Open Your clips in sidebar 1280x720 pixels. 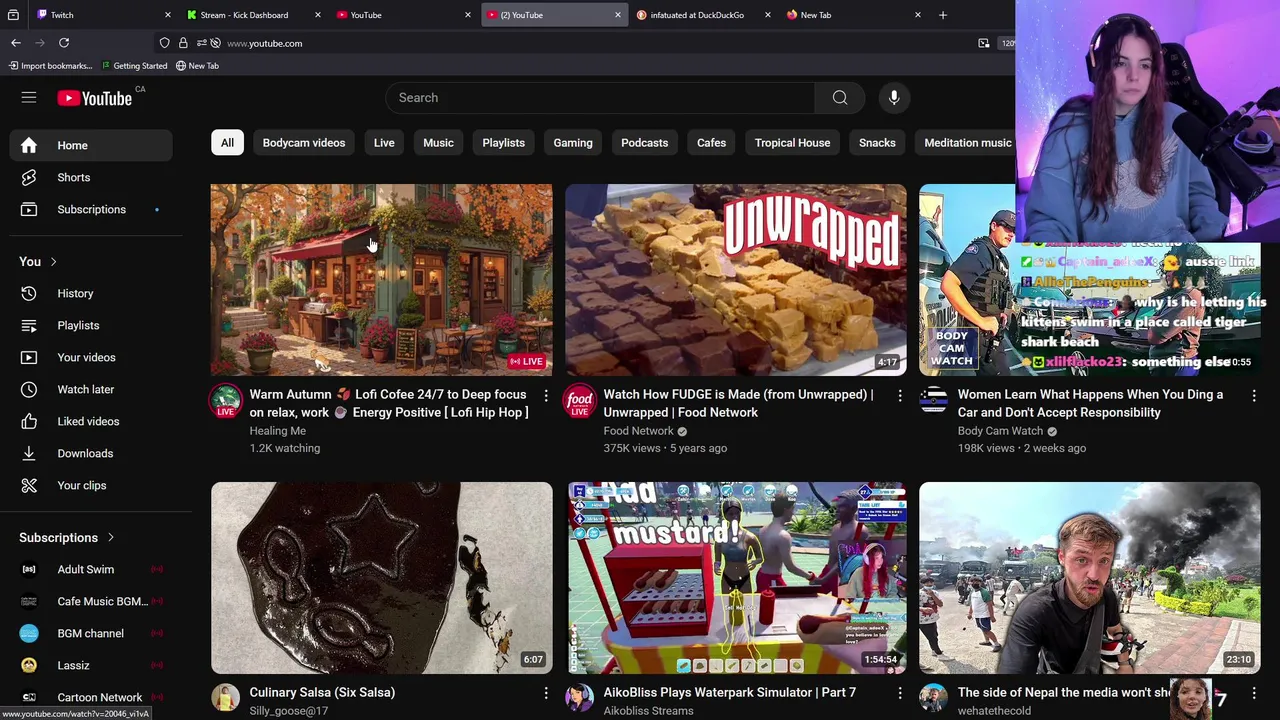click(91, 485)
